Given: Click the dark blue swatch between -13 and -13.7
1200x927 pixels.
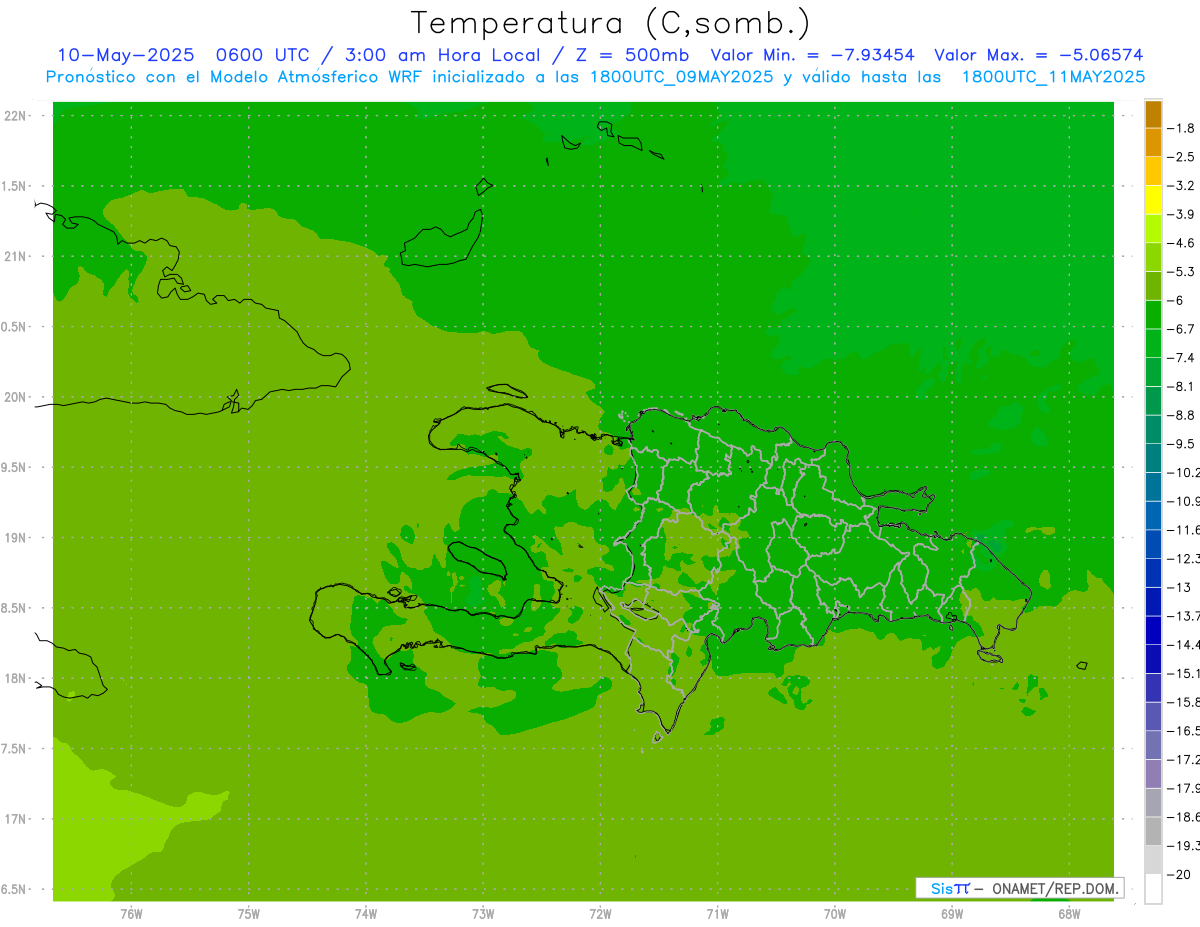Looking at the screenshot, I should pyautogui.click(x=1153, y=602).
